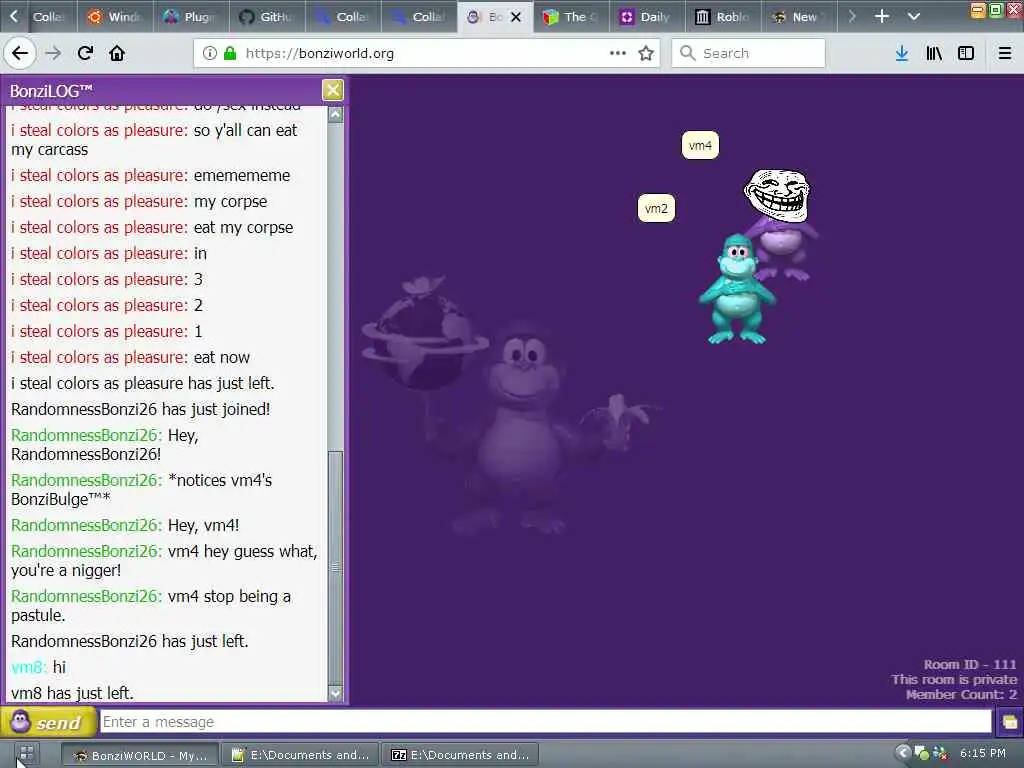
Task: Click the bonziworld.org address bar
Action: 427,54
